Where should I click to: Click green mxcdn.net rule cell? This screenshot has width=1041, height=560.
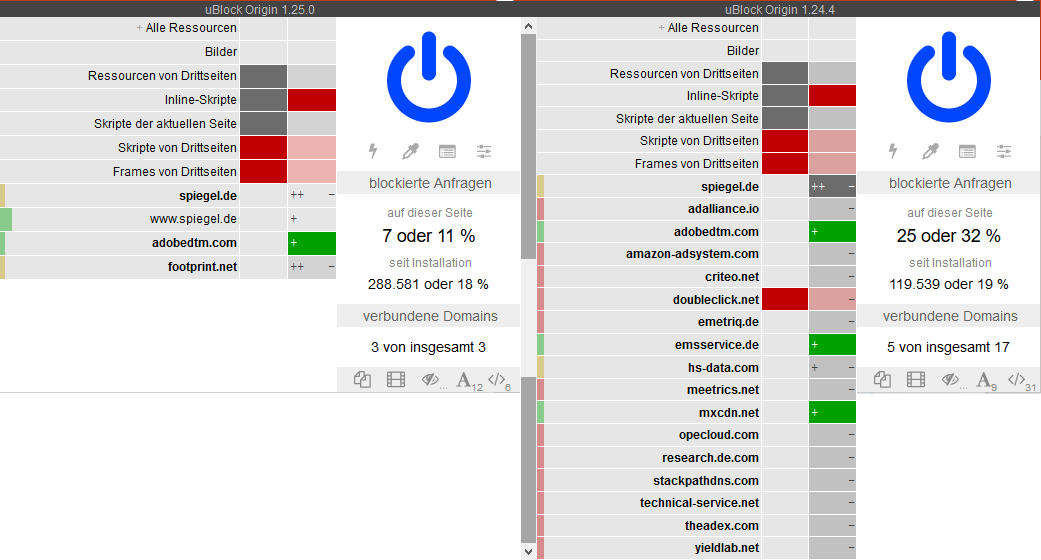point(832,413)
